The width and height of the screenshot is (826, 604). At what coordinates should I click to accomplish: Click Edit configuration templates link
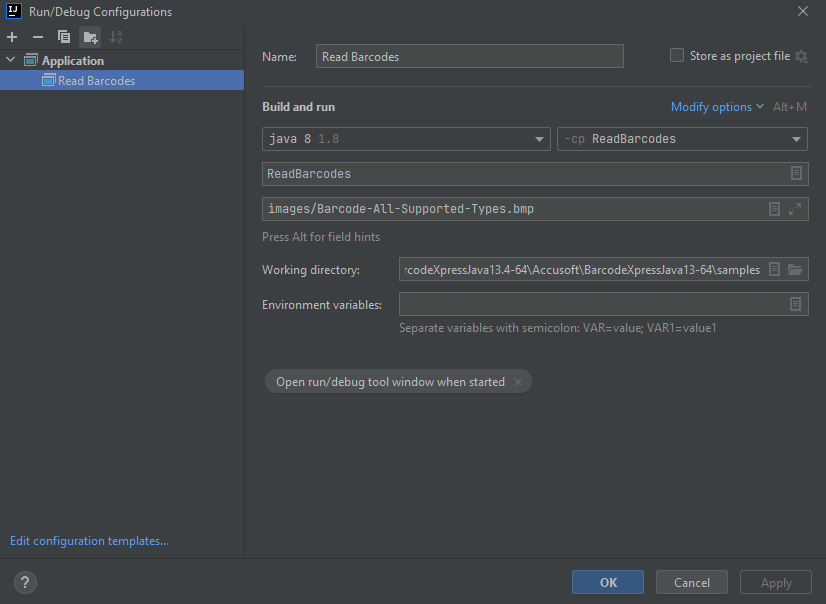[88, 540]
